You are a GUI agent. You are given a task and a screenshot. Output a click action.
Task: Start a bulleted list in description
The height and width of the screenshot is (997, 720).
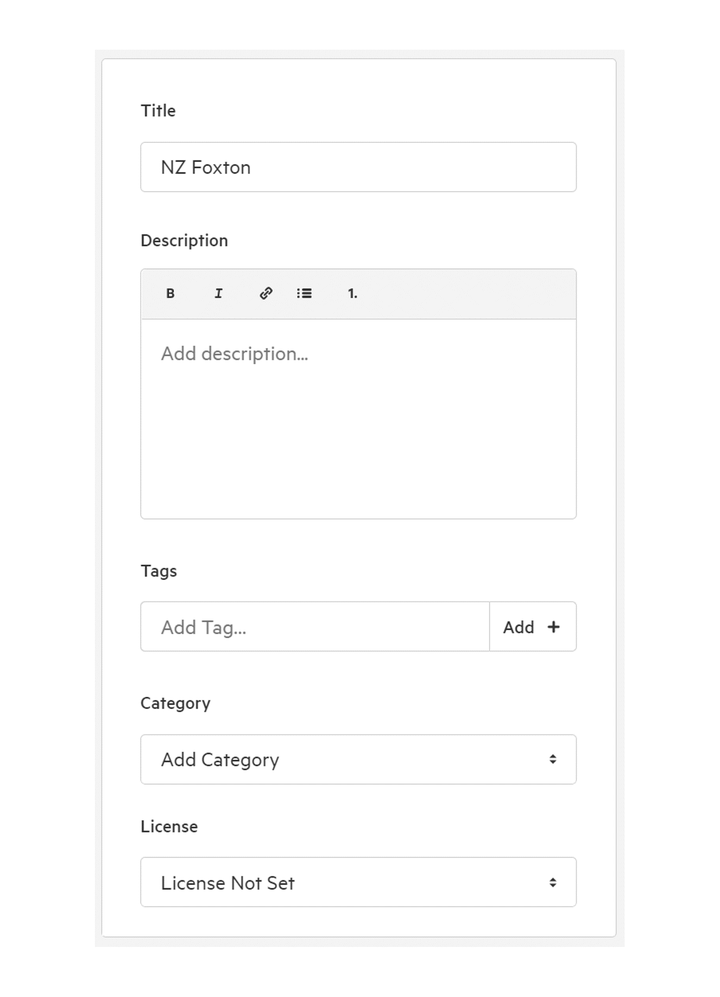pos(304,294)
